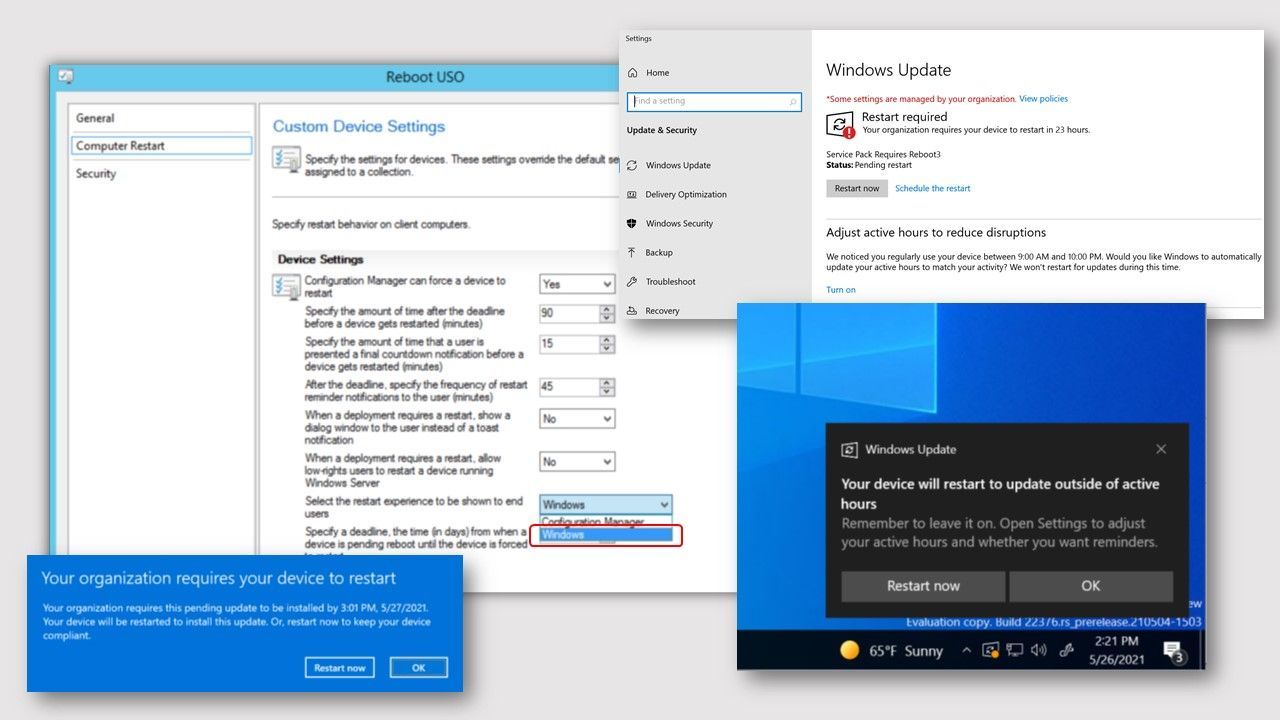Select Windows Security label in sidebar
Screen dimensions: 1280x720
679,223
